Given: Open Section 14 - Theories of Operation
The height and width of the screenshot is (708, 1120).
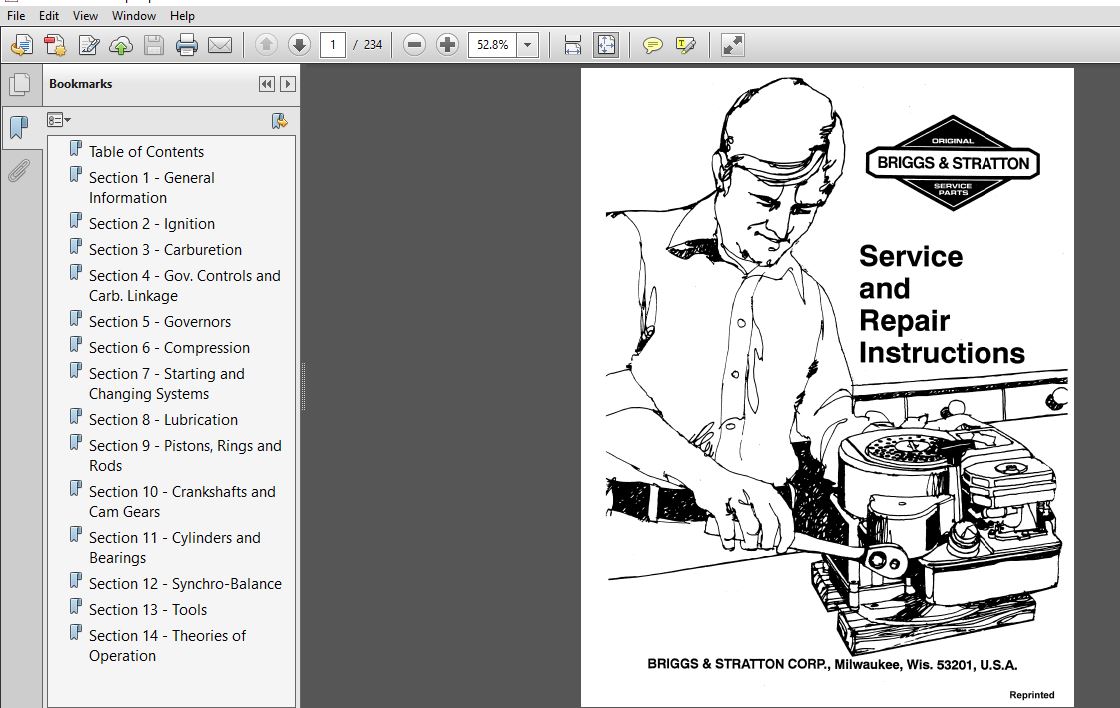Looking at the screenshot, I should 167,645.
